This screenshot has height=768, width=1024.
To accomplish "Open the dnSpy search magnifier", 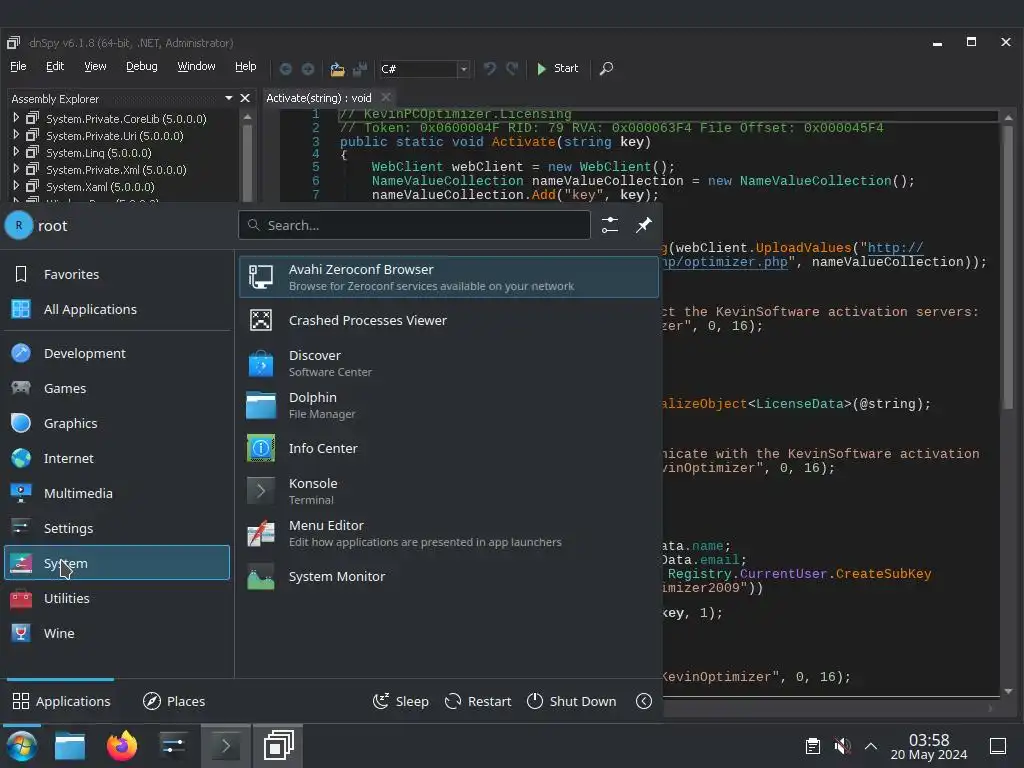I will pos(606,68).
